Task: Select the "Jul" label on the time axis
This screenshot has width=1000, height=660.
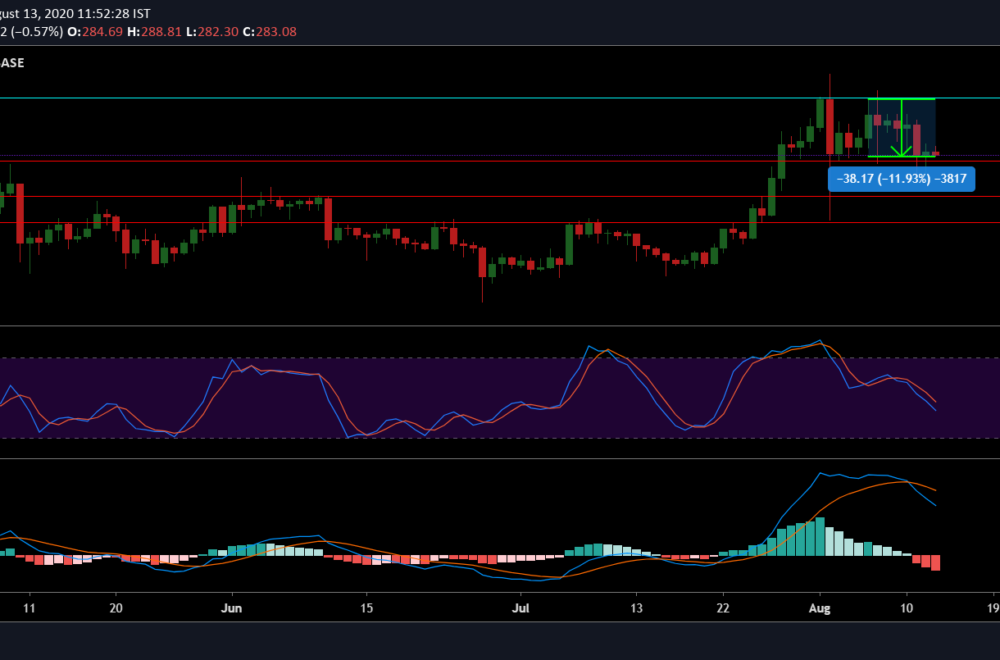Action: pyautogui.click(x=521, y=608)
